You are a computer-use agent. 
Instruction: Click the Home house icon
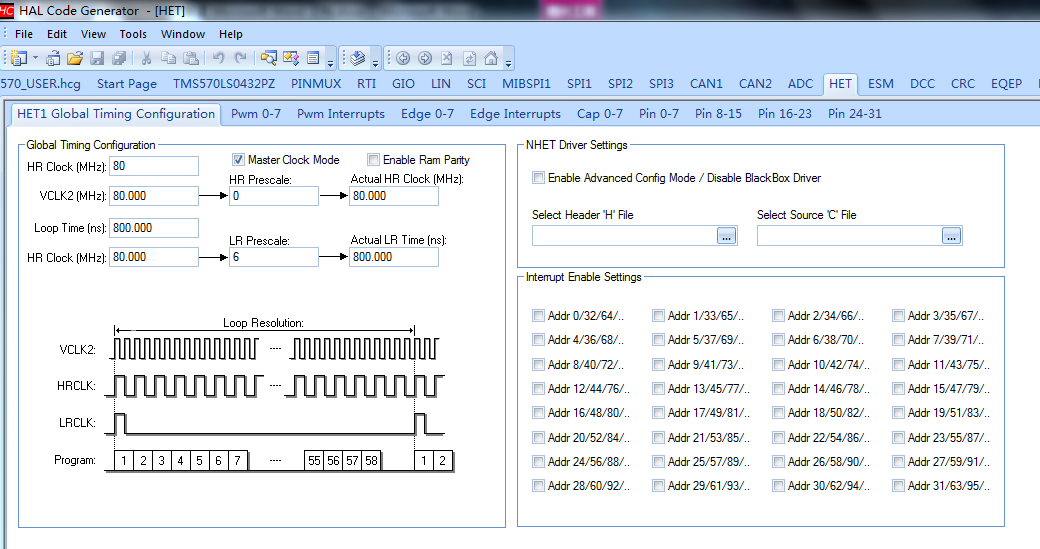(x=491, y=58)
